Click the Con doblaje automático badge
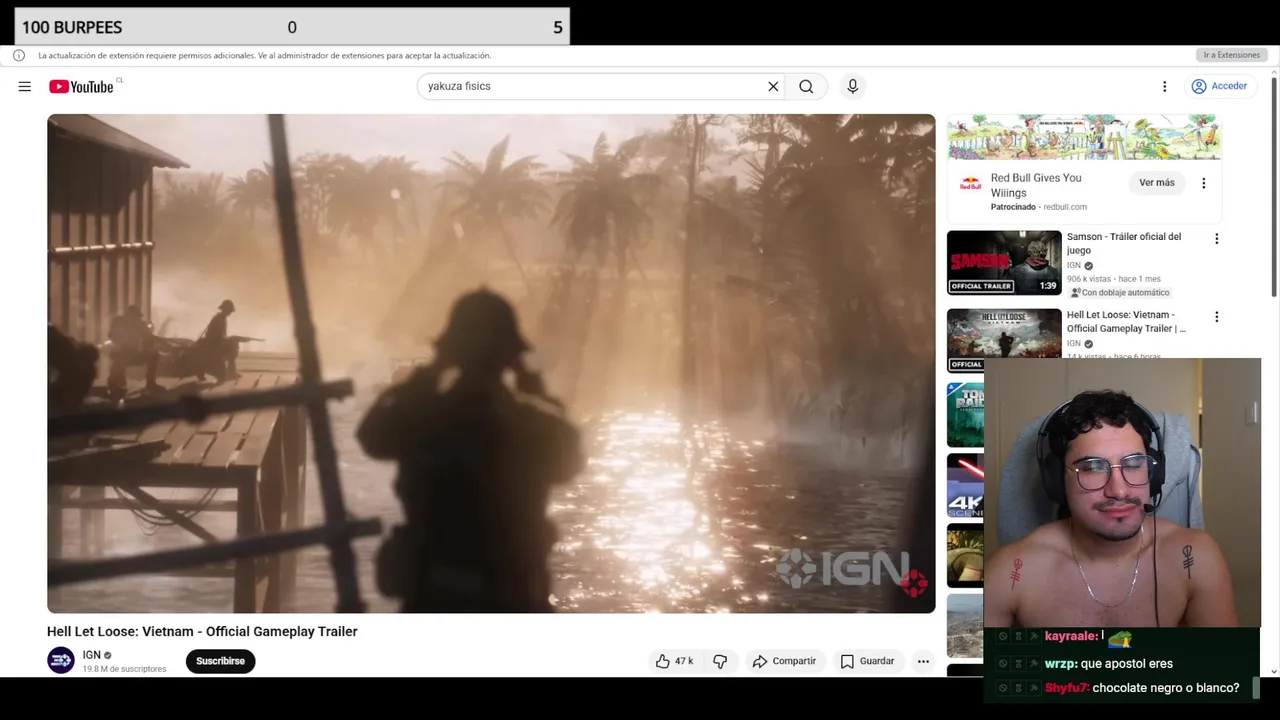 1120,293
